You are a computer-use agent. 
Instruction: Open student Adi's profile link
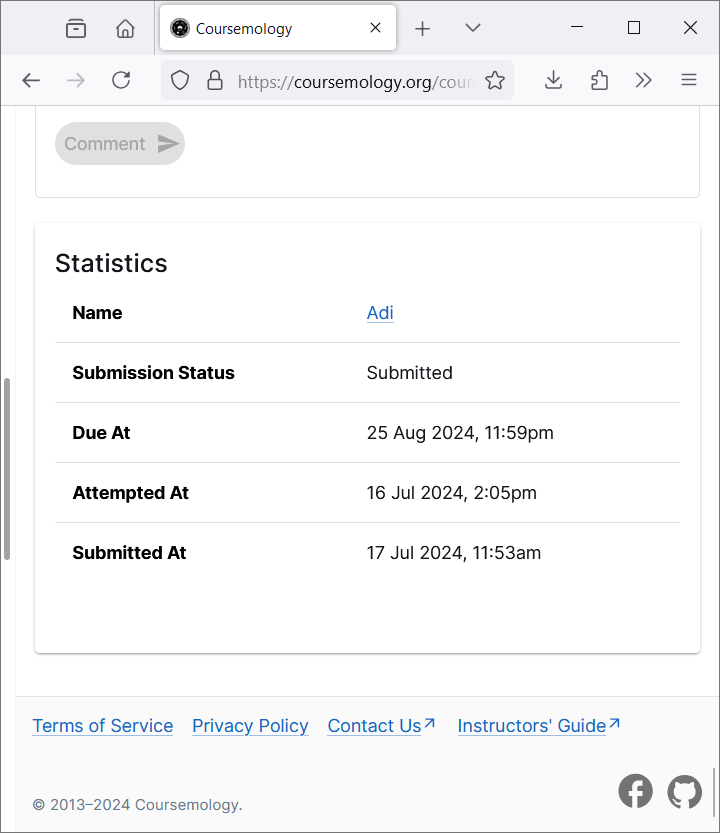pyautogui.click(x=380, y=313)
